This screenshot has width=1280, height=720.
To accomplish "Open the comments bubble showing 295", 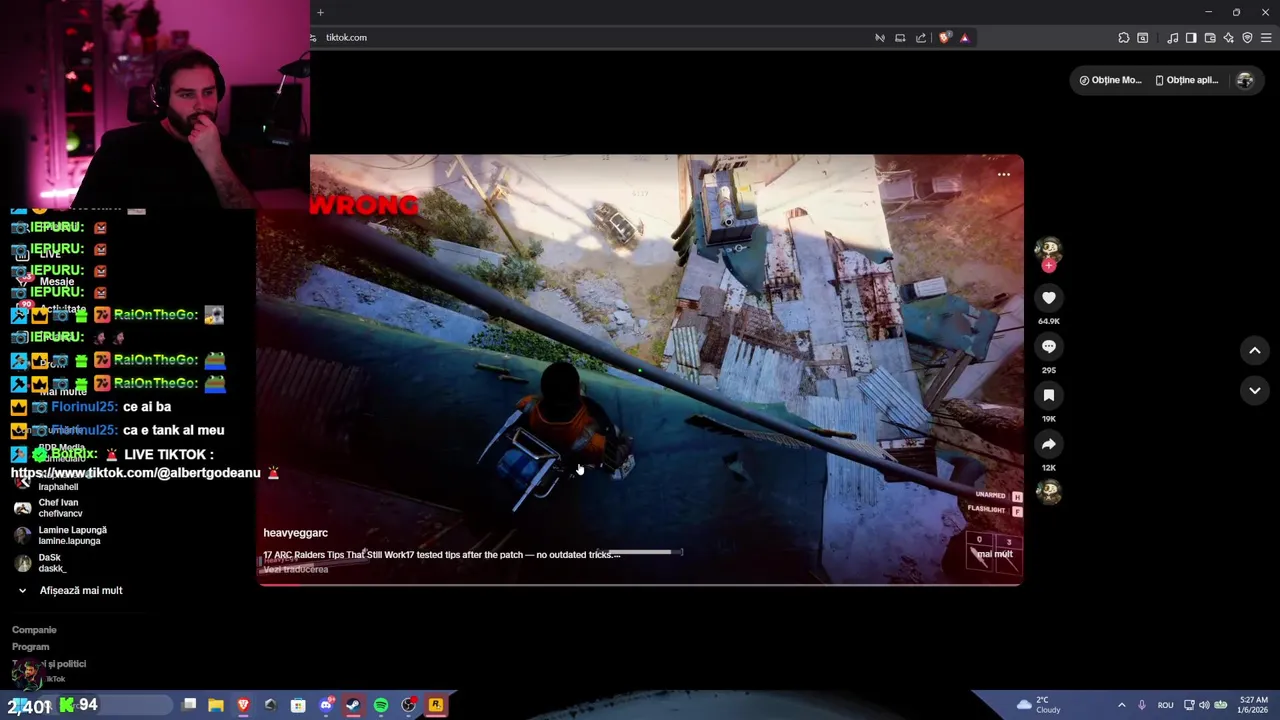I will (1048, 346).
